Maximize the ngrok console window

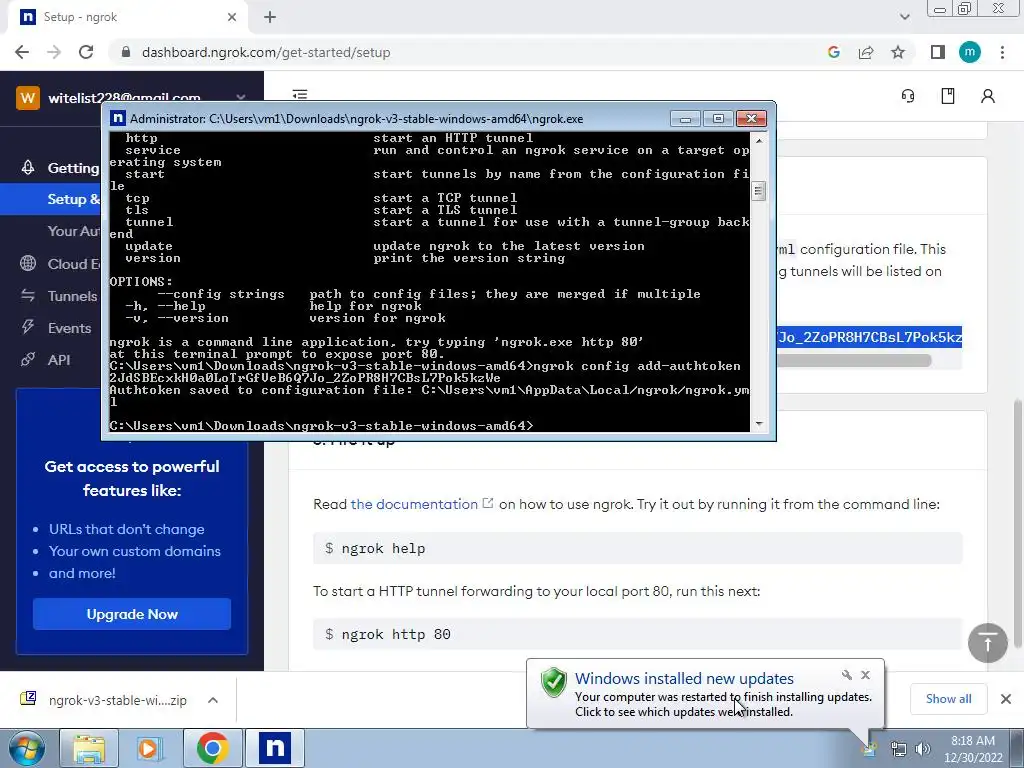coord(718,118)
